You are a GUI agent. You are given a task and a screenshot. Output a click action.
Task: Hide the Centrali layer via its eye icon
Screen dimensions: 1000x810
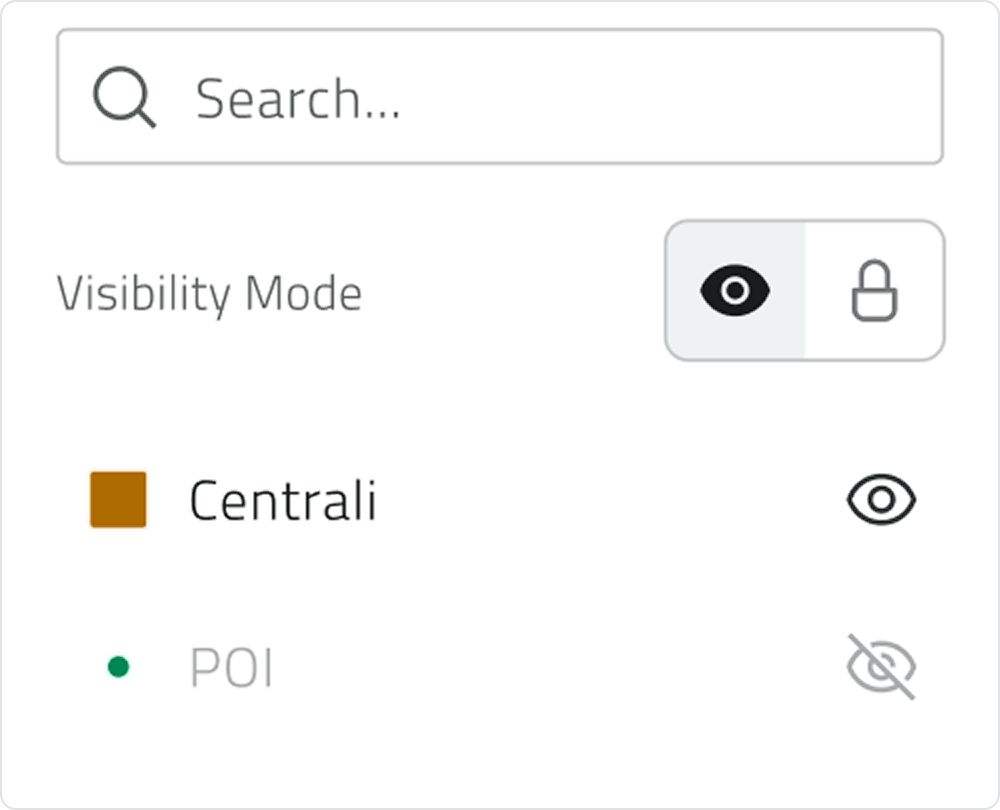tap(881, 500)
